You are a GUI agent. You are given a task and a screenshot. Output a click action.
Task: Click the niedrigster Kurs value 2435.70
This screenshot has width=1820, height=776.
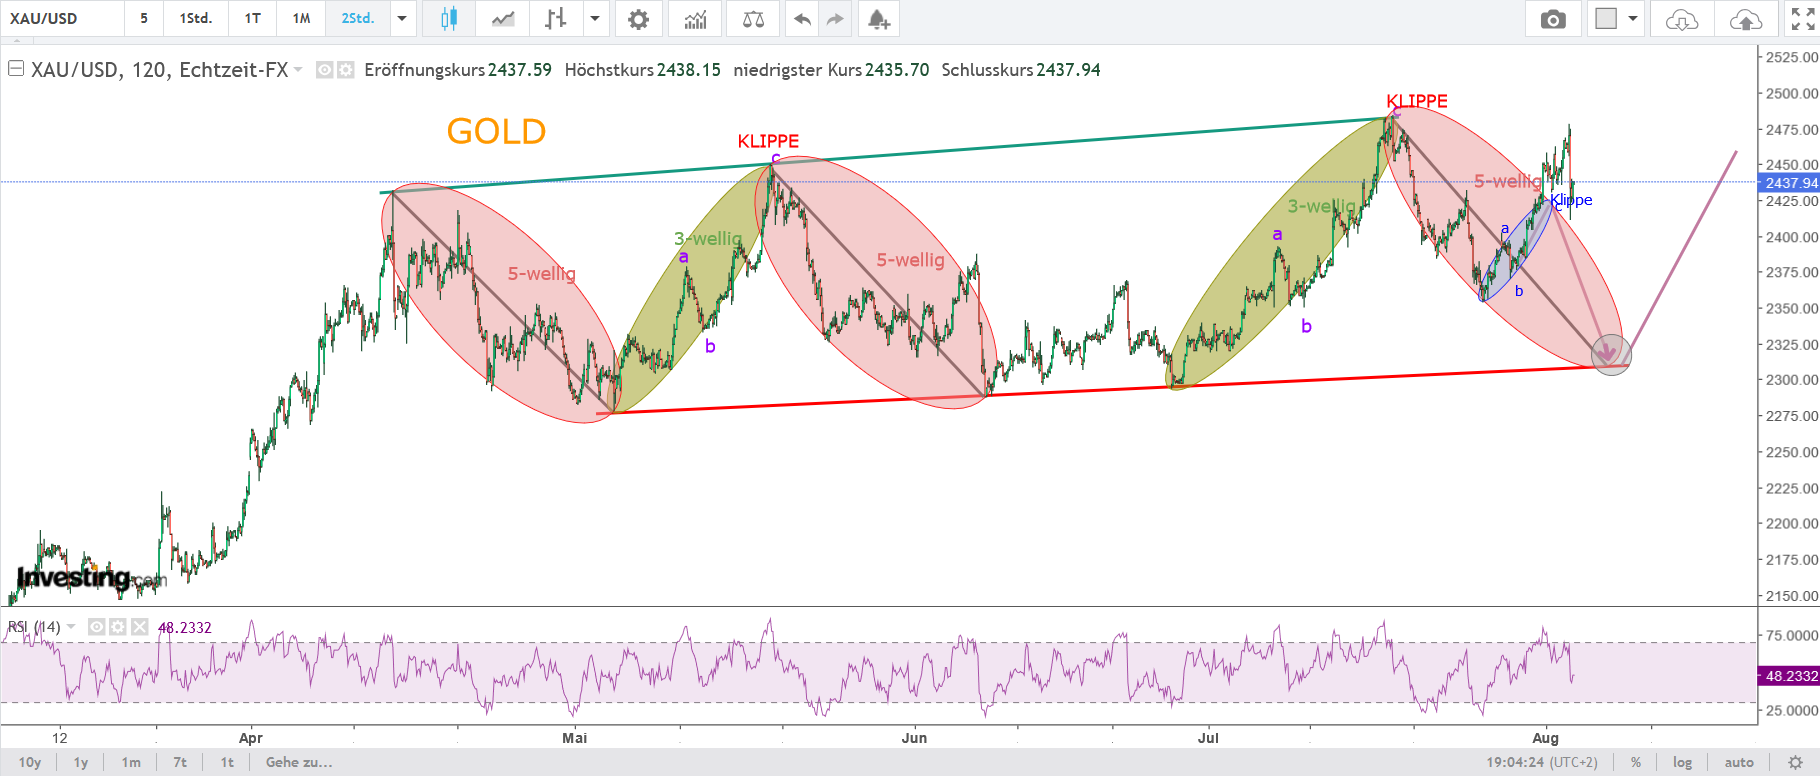click(x=897, y=70)
